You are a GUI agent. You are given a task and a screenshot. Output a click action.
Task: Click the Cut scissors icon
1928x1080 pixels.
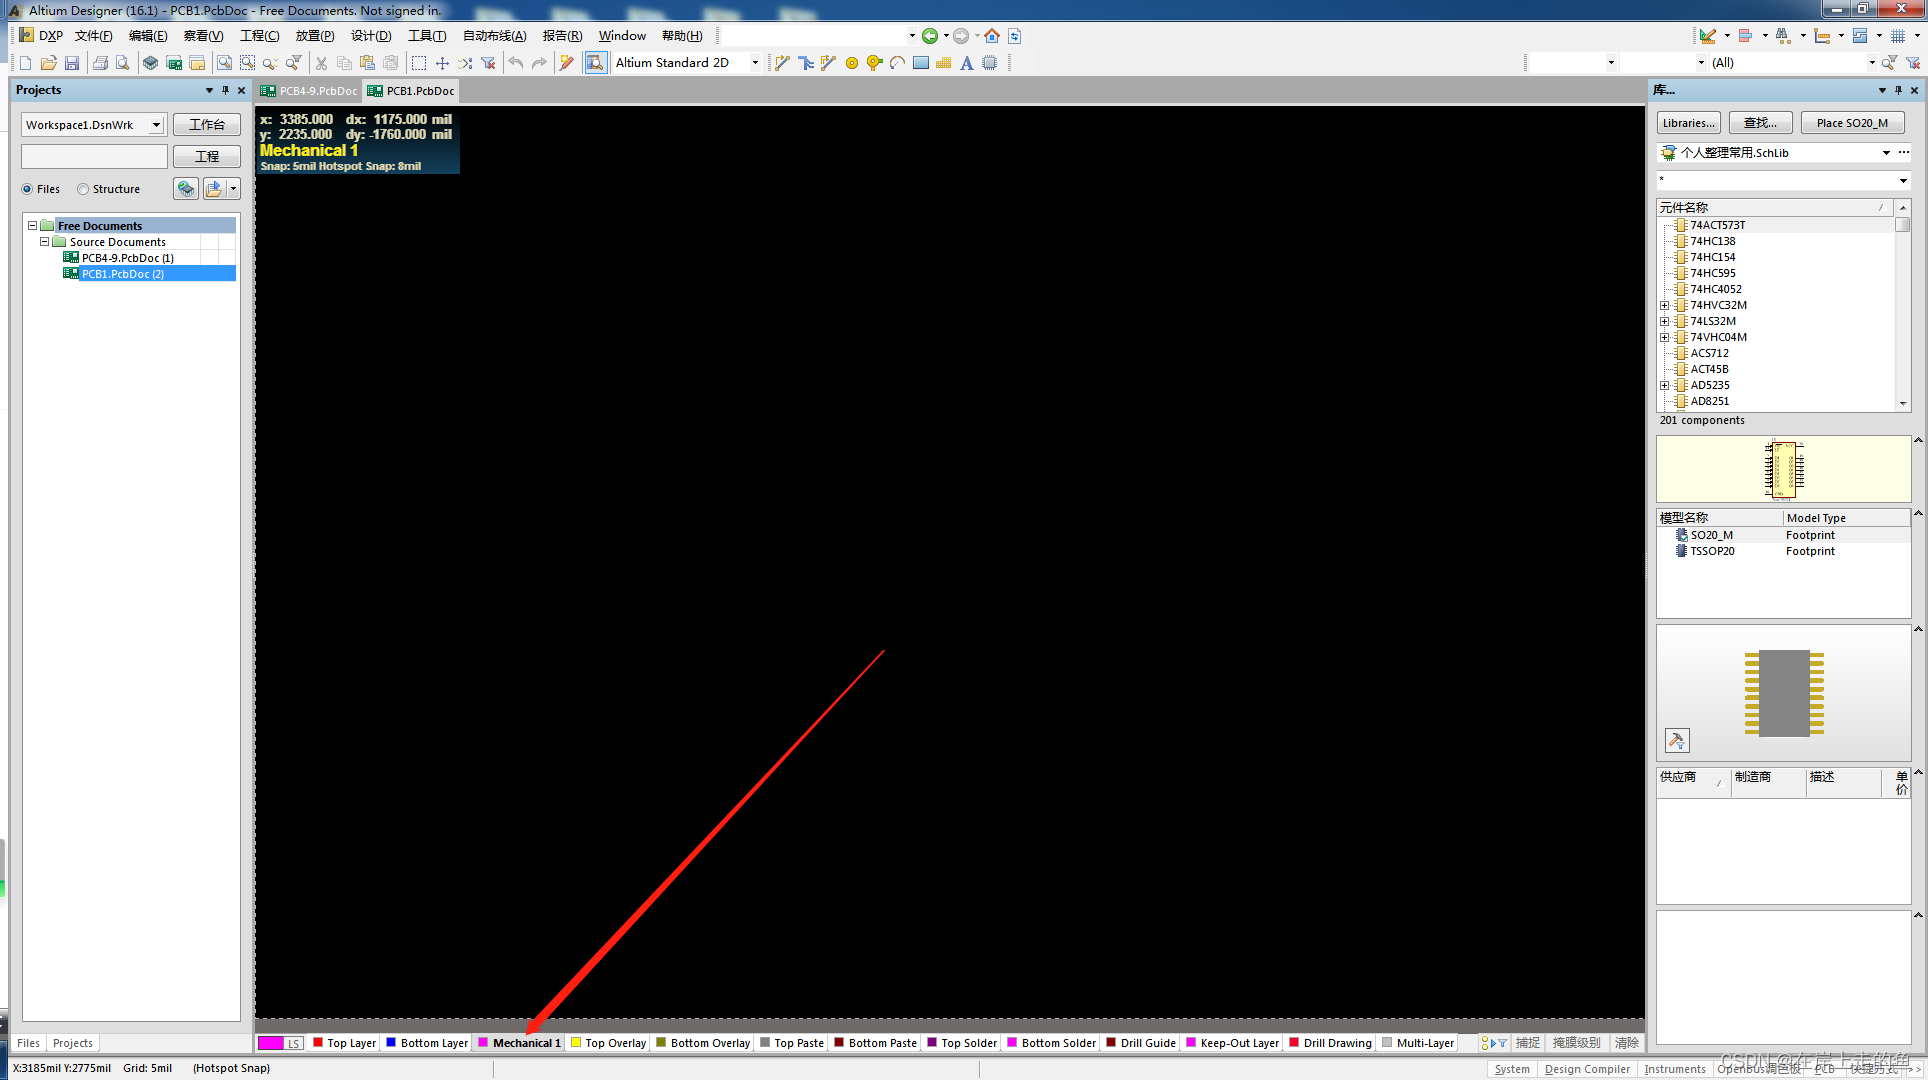321,63
